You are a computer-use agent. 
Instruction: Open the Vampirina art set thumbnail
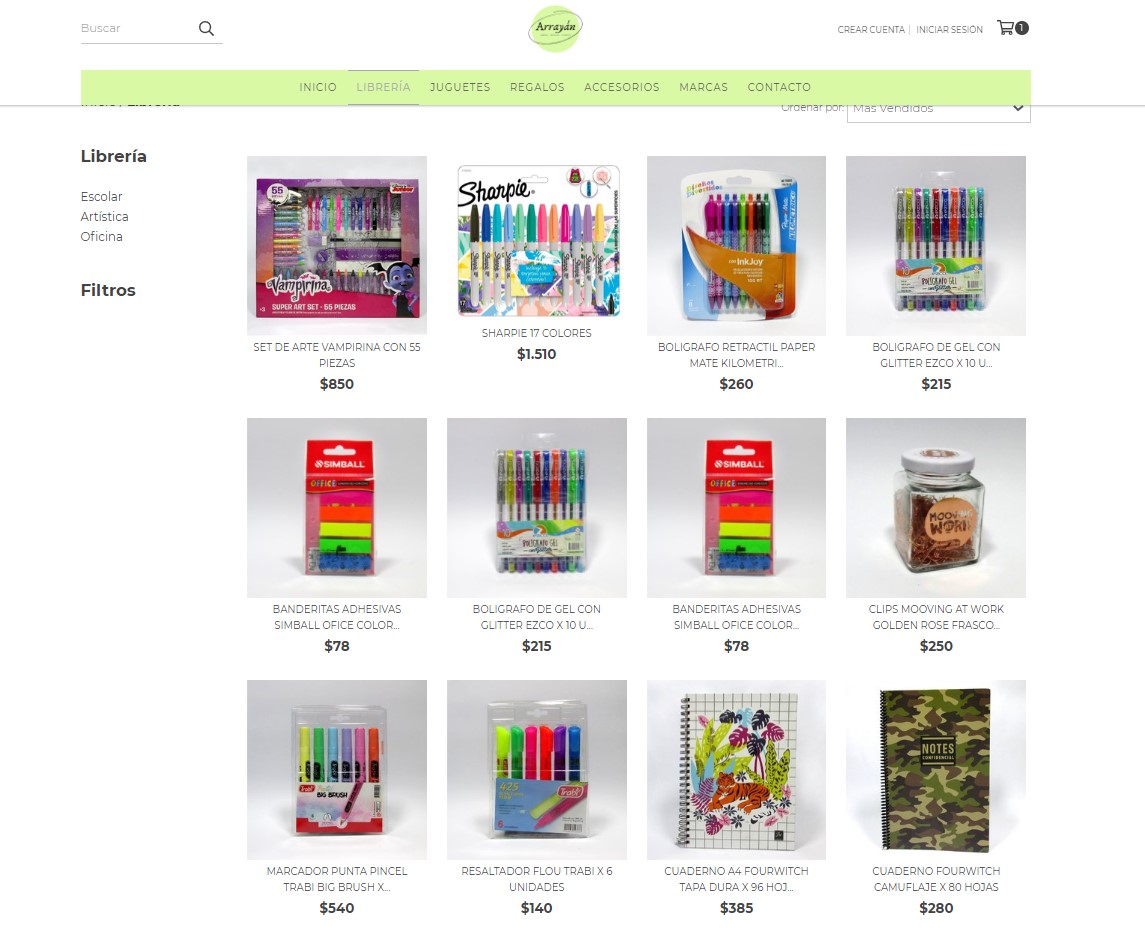[337, 245]
